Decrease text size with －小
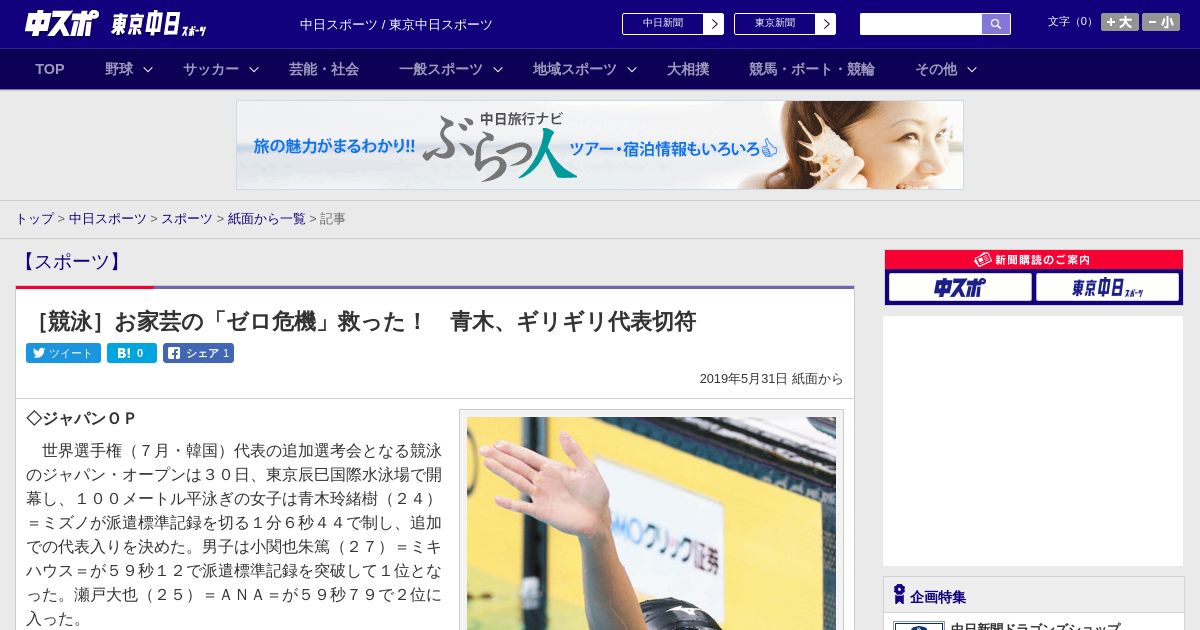Image resolution: width=1200 pixels, height=630 pixels. [x=1161, y=22]
